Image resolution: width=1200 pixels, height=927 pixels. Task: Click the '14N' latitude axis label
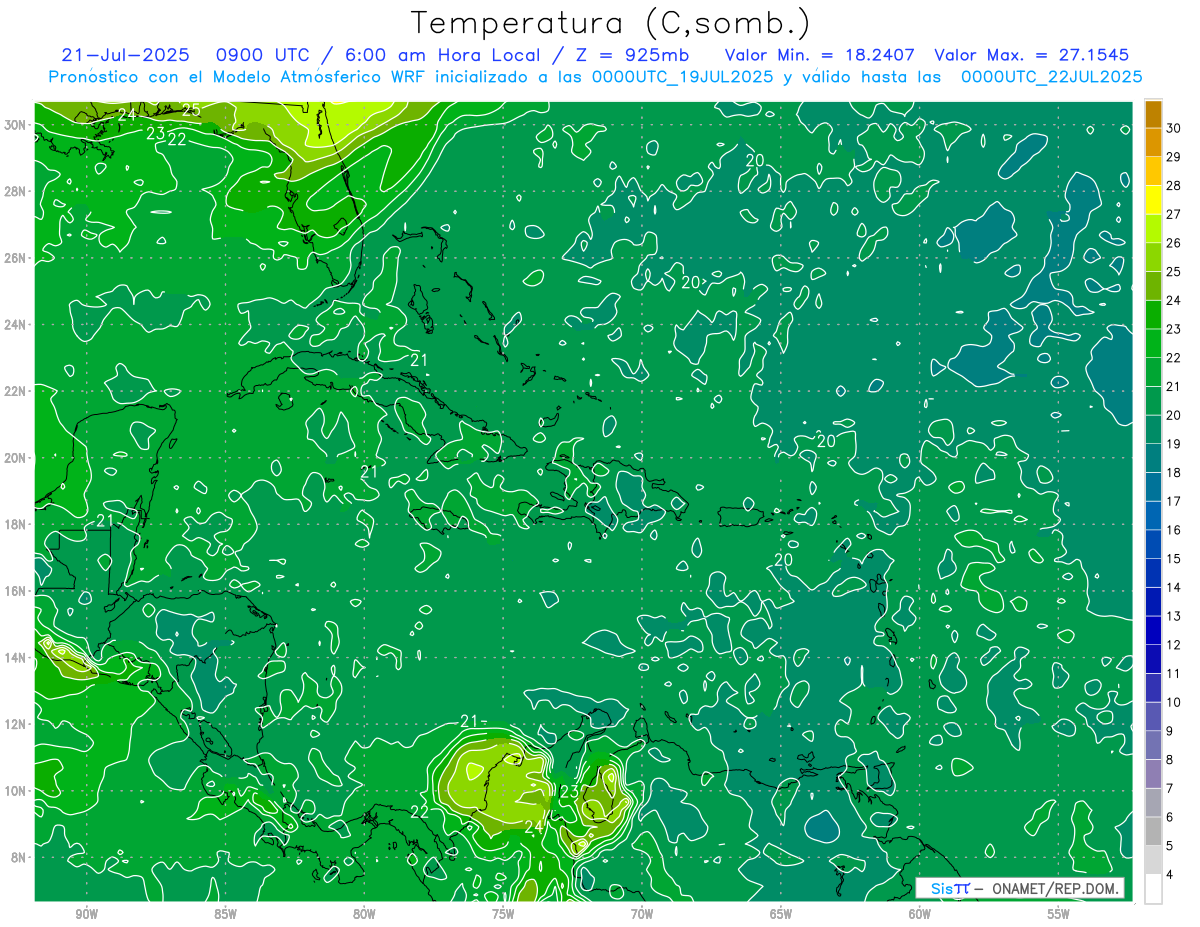[x=15, y=658]
